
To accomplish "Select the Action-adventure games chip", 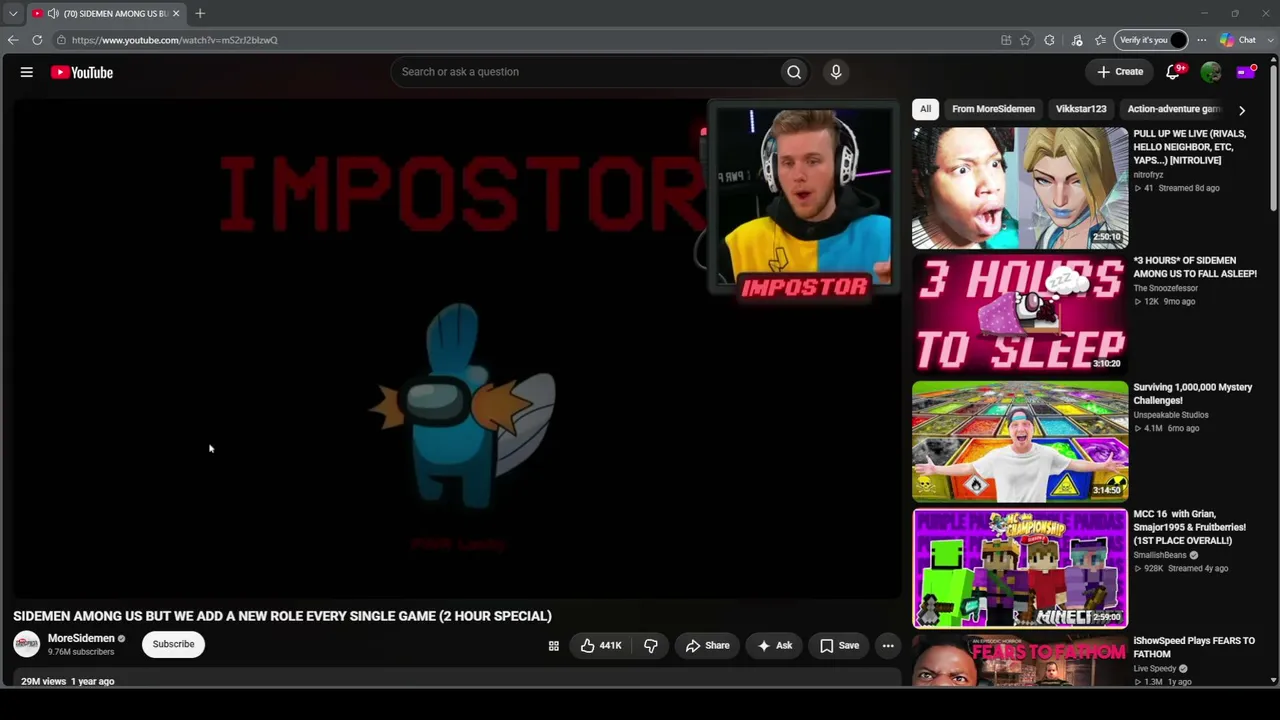I will tap(1174, 109).
